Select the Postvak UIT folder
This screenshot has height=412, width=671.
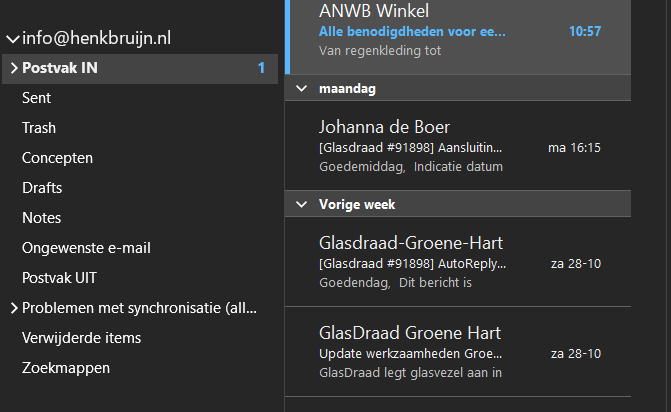(x=59, y=278)
